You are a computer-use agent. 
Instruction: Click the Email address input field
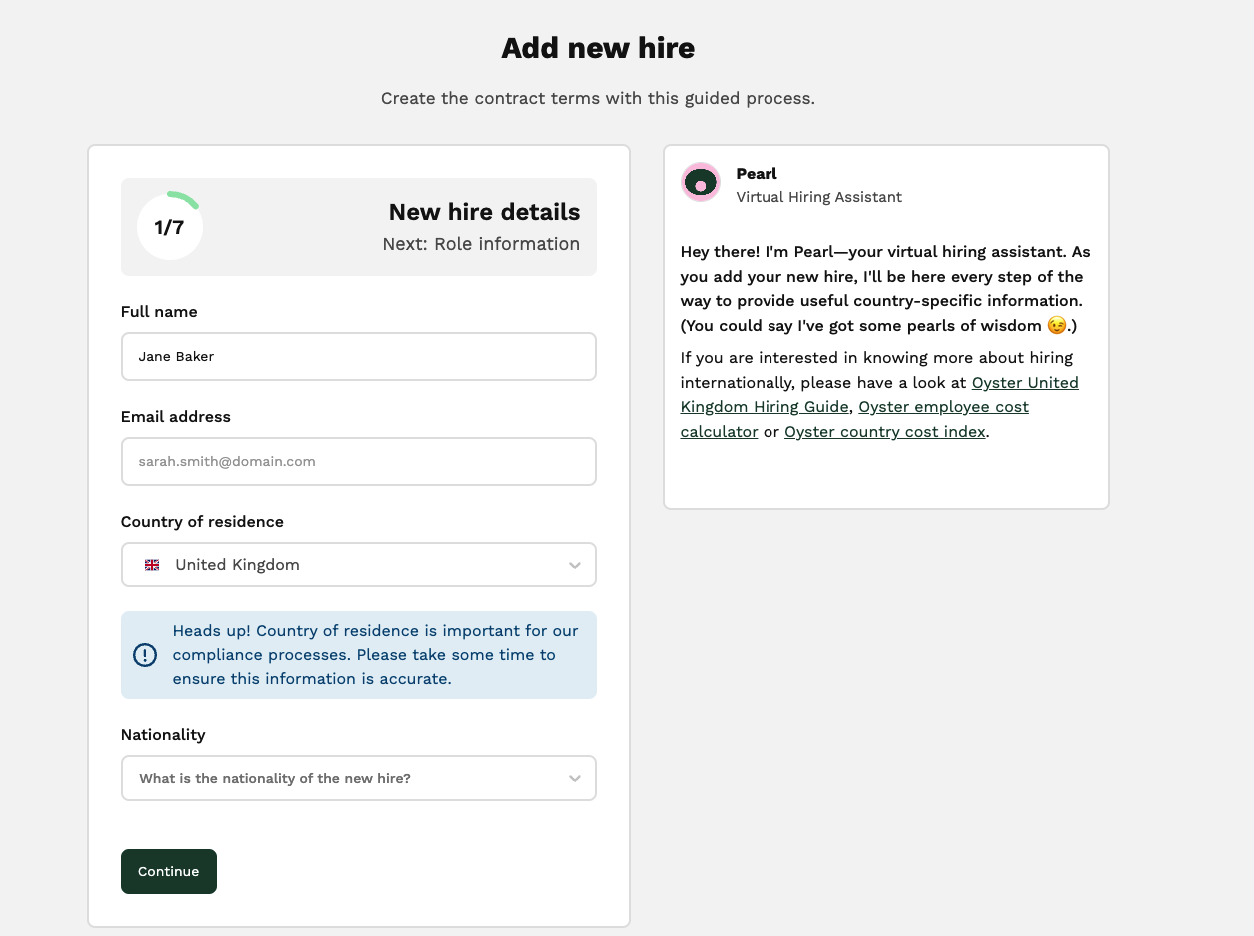(x=359, y=461)
